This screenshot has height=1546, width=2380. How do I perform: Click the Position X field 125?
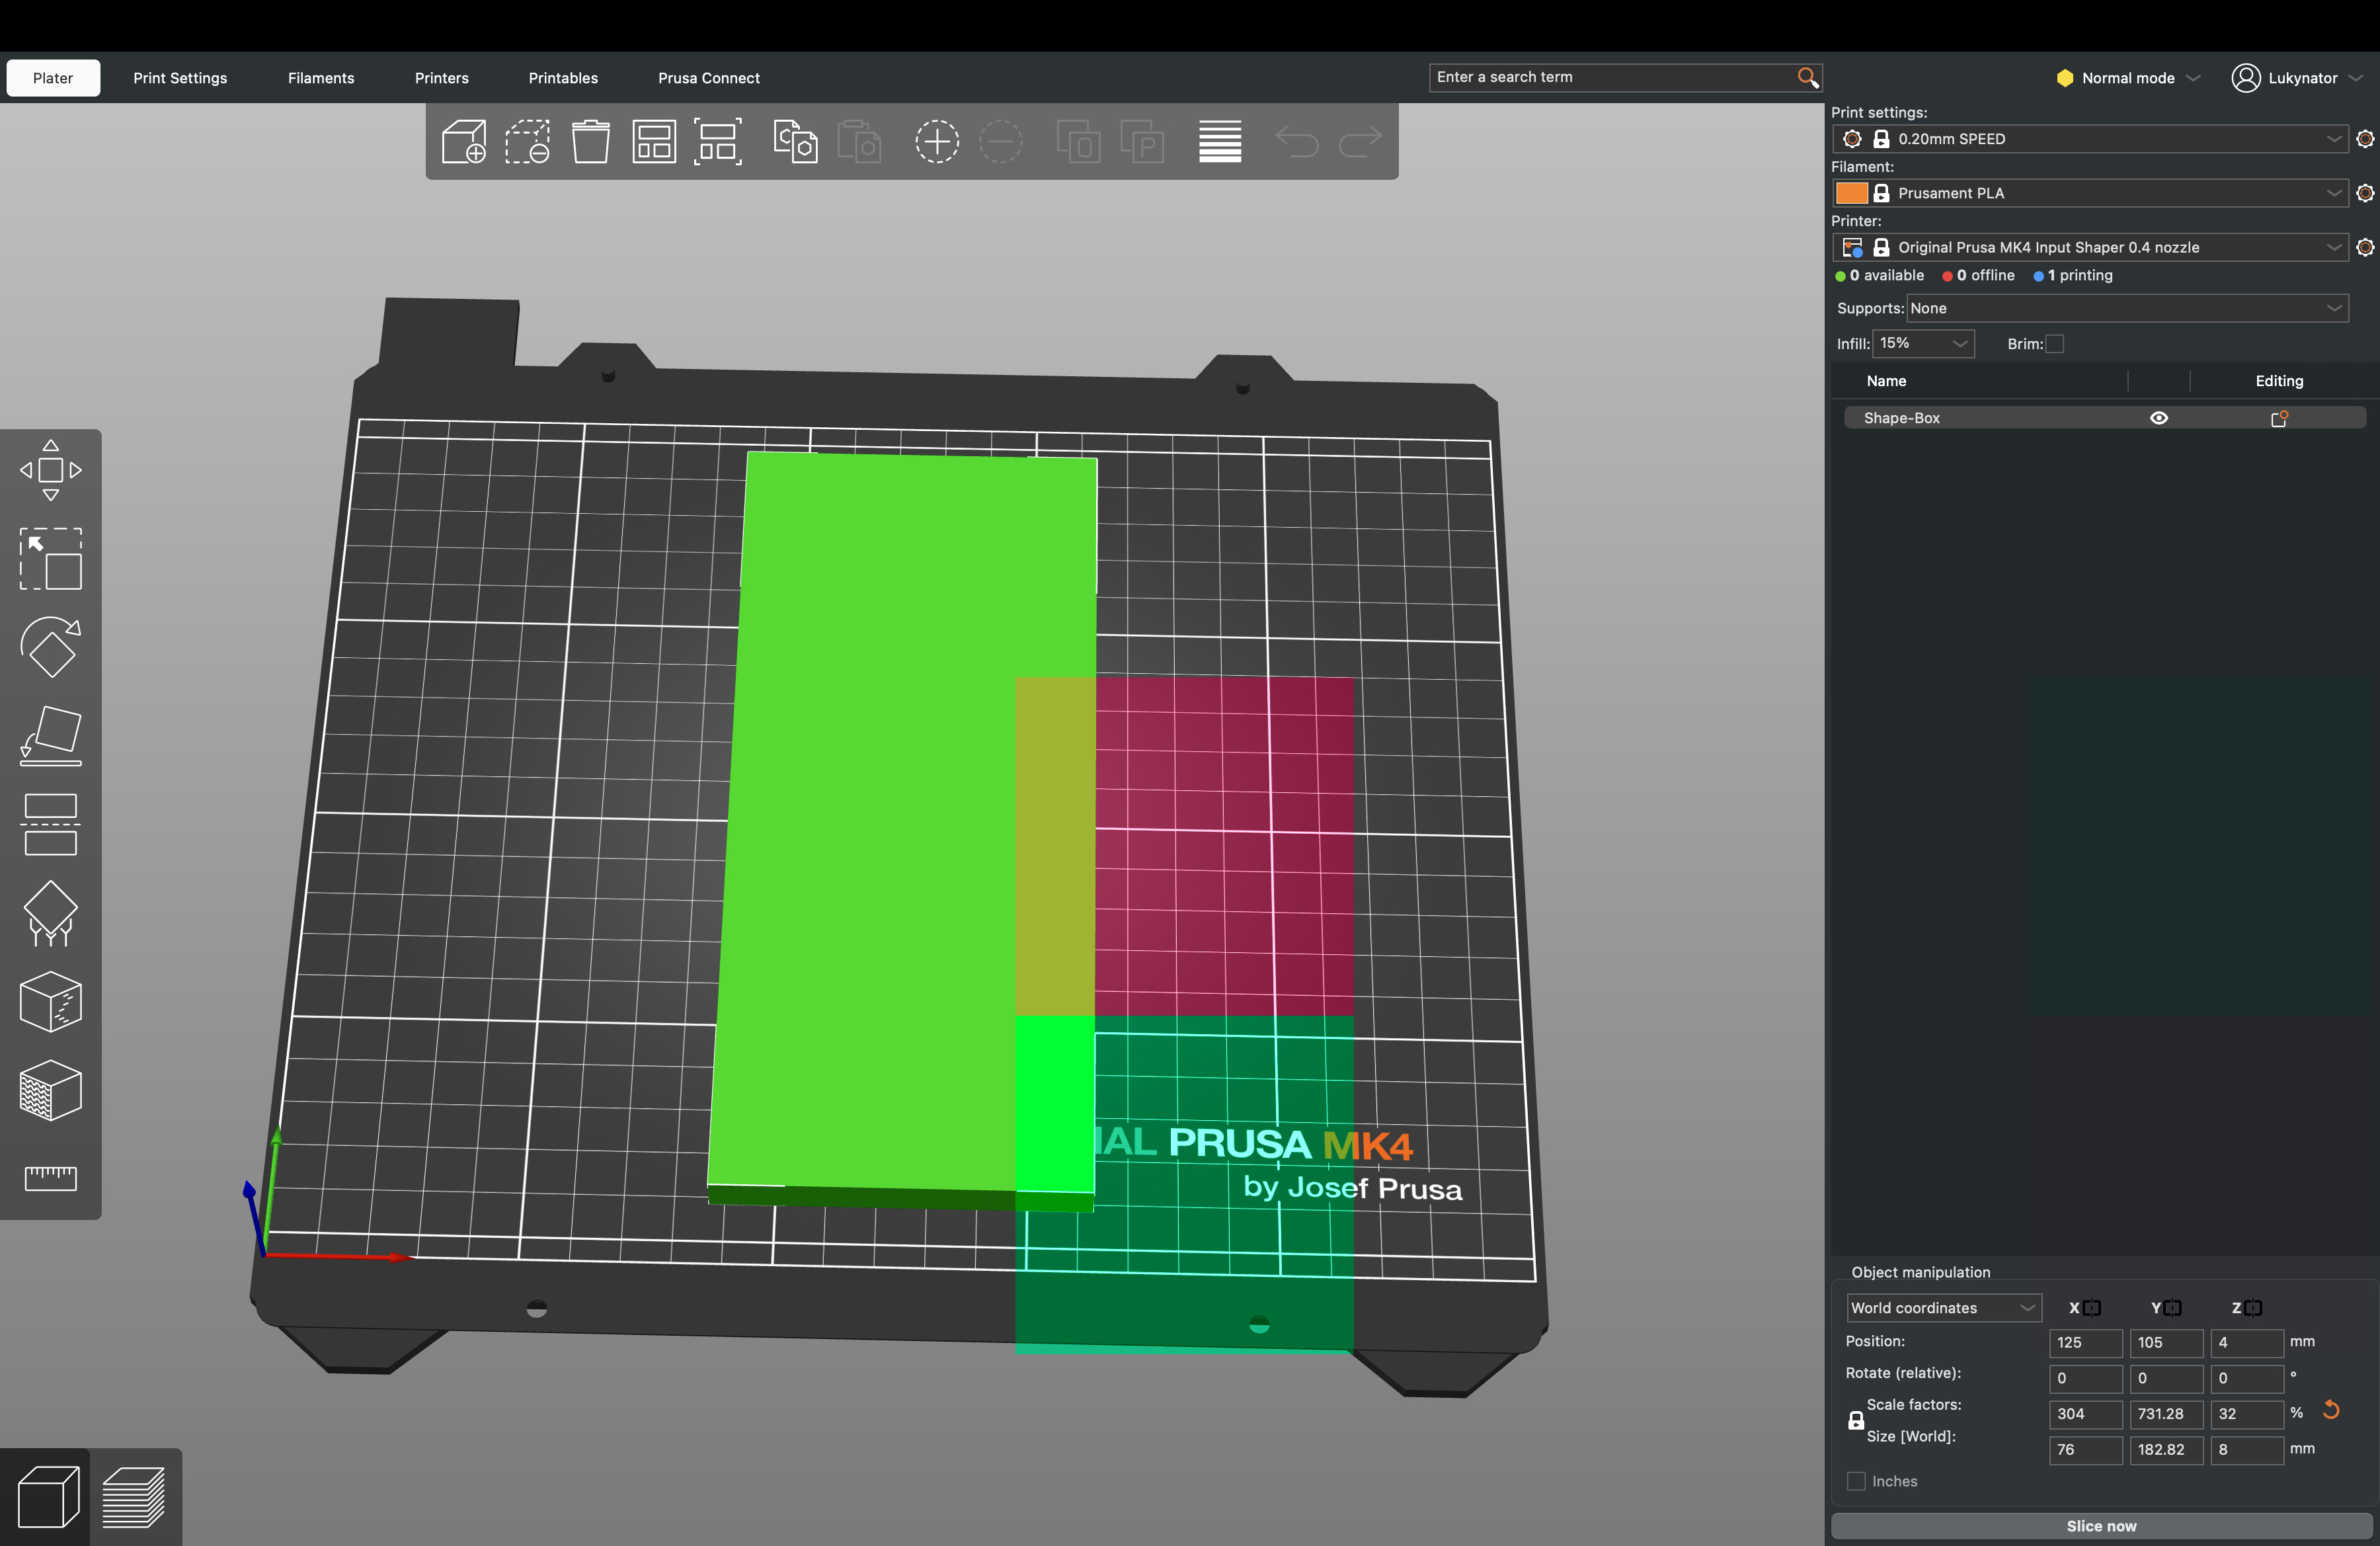2085,1342
